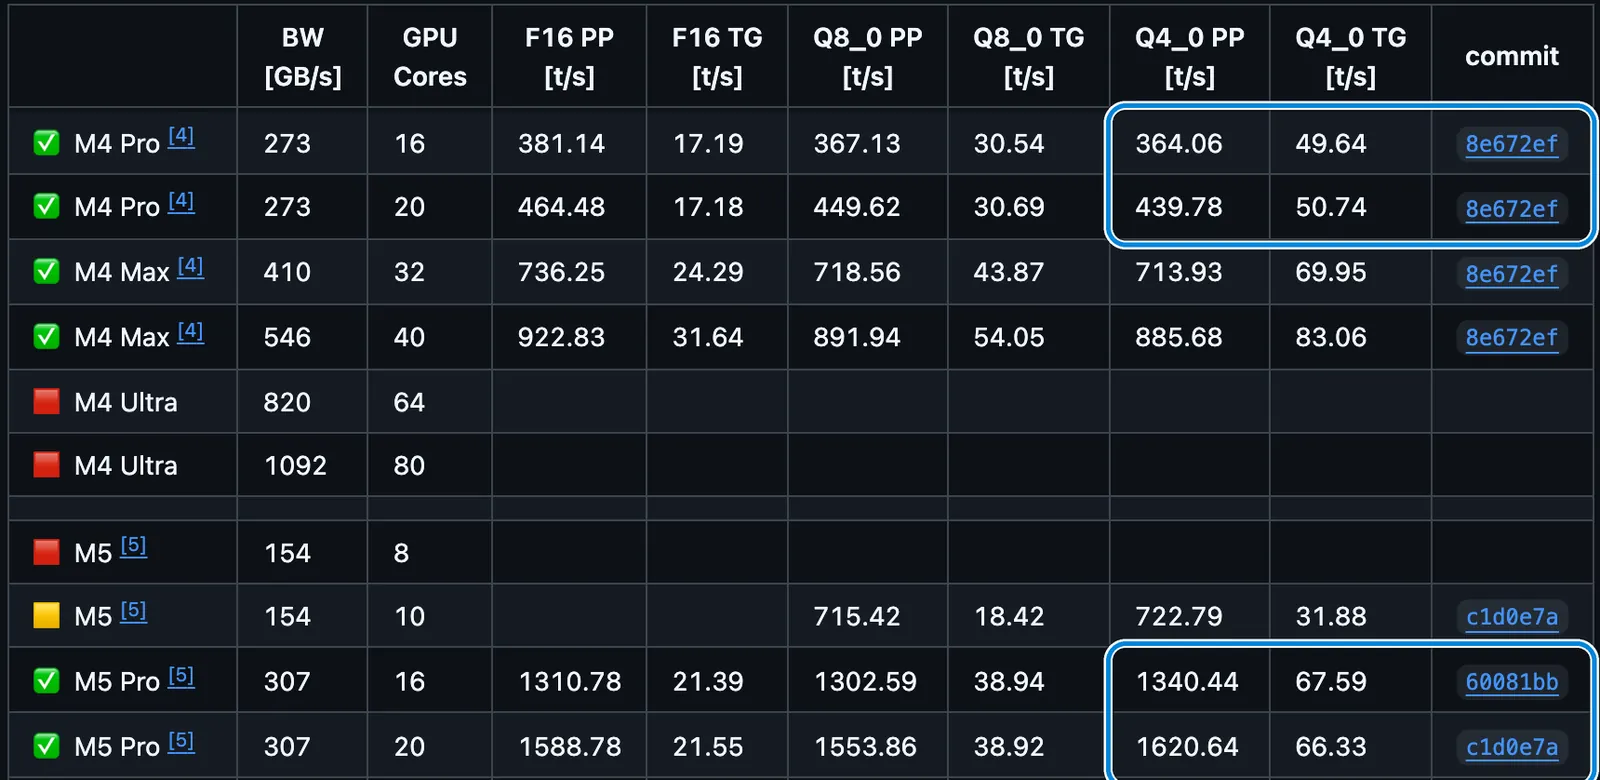The height and width of the screenshot is (780, 1600).
Task: Open commit 8e672ef on M4 Max 40-core row
Action: (1511, 338)
